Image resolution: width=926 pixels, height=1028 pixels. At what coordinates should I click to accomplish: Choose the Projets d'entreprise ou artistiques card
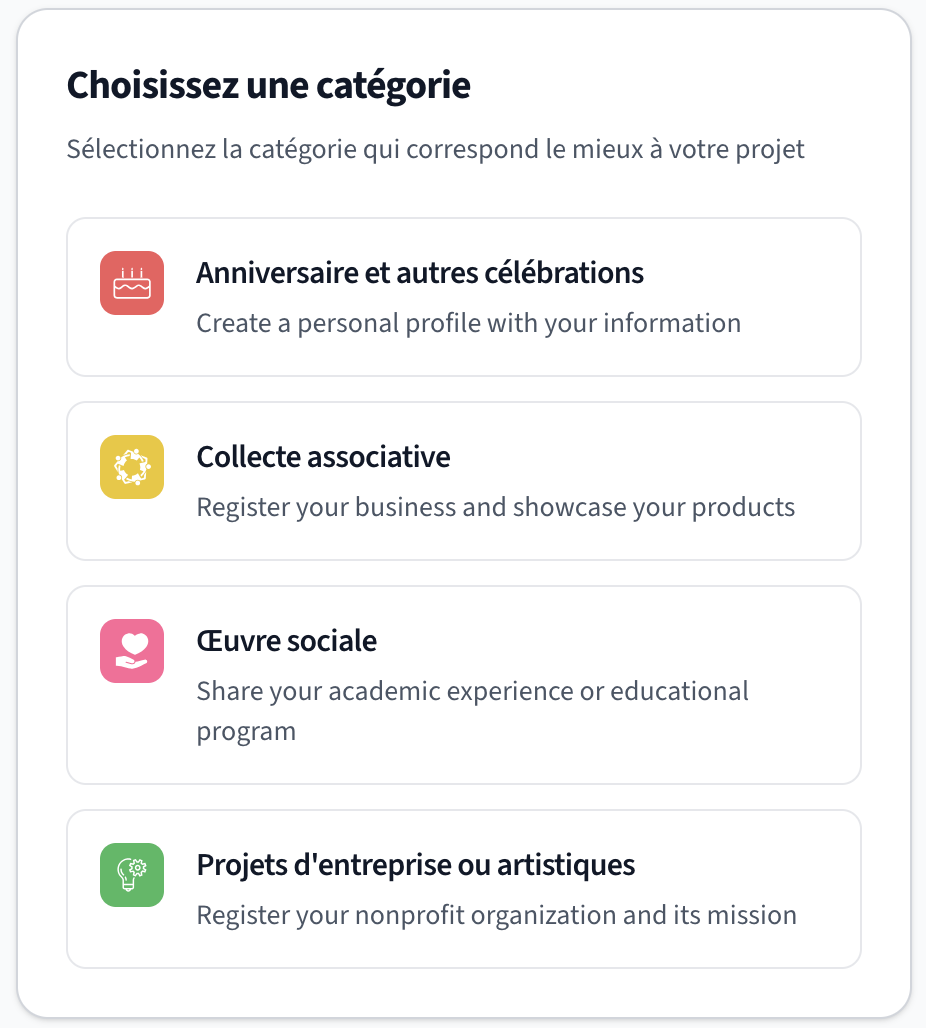tap(463, 888)
